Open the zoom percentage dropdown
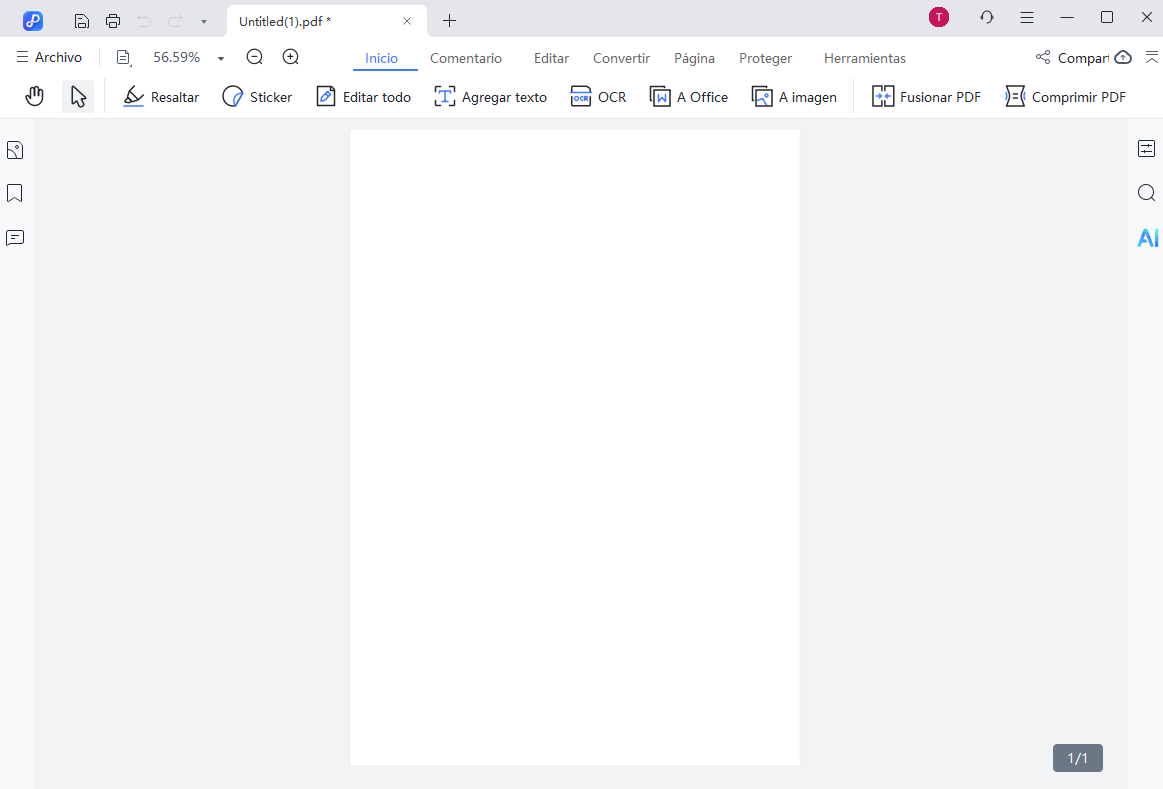1163x789 pixels. pos(220,57)
